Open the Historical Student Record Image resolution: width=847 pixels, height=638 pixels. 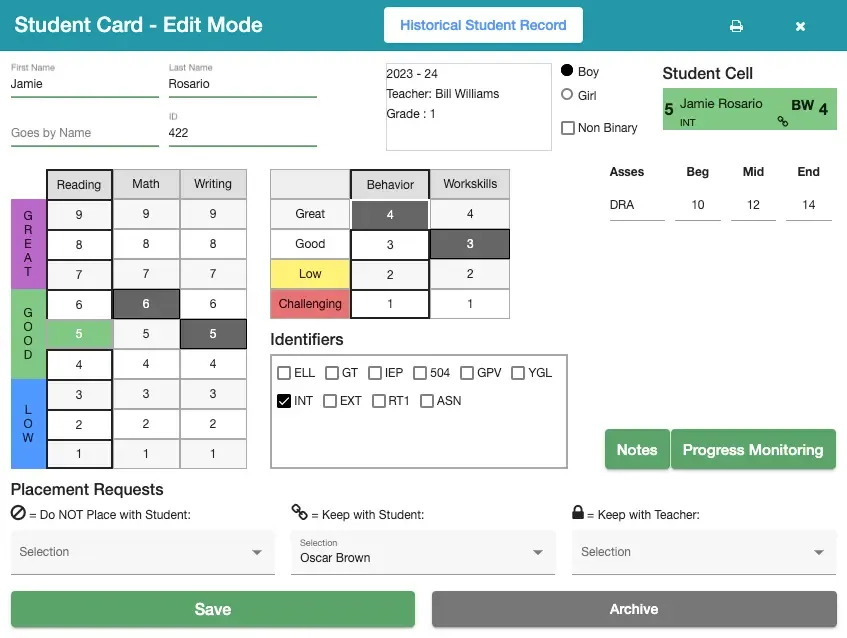(483, 25)
